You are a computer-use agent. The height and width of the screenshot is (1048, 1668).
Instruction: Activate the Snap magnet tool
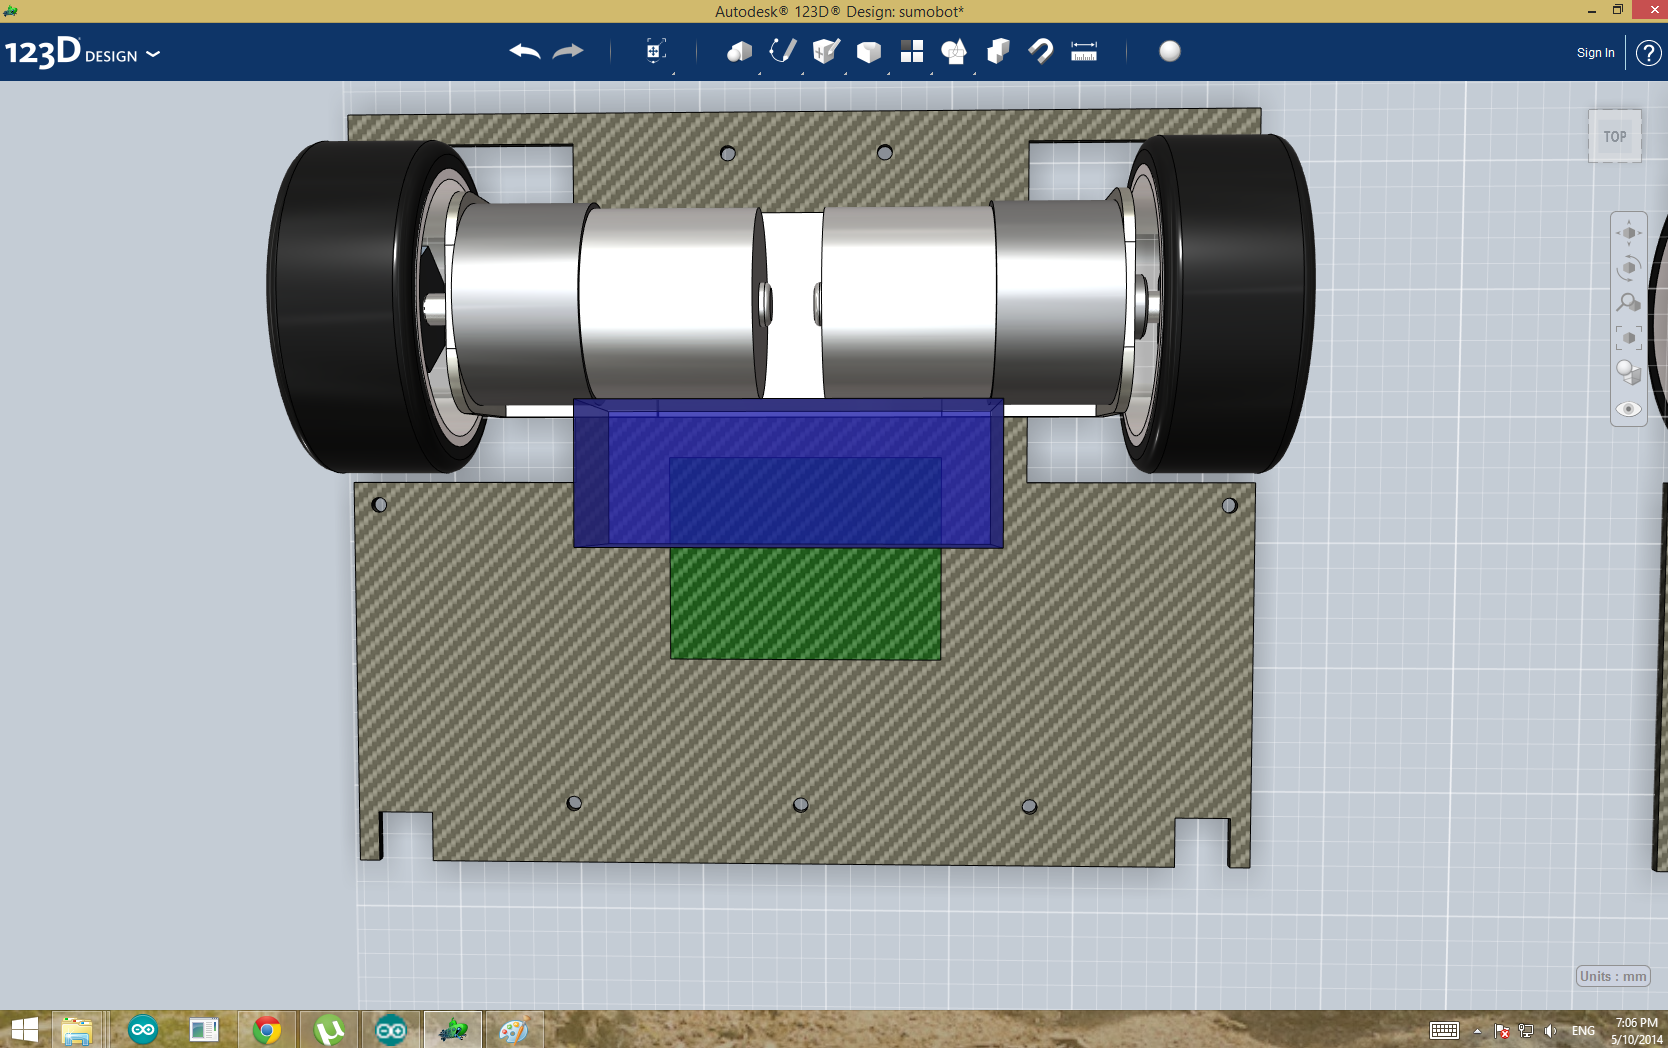point(1040,52)
